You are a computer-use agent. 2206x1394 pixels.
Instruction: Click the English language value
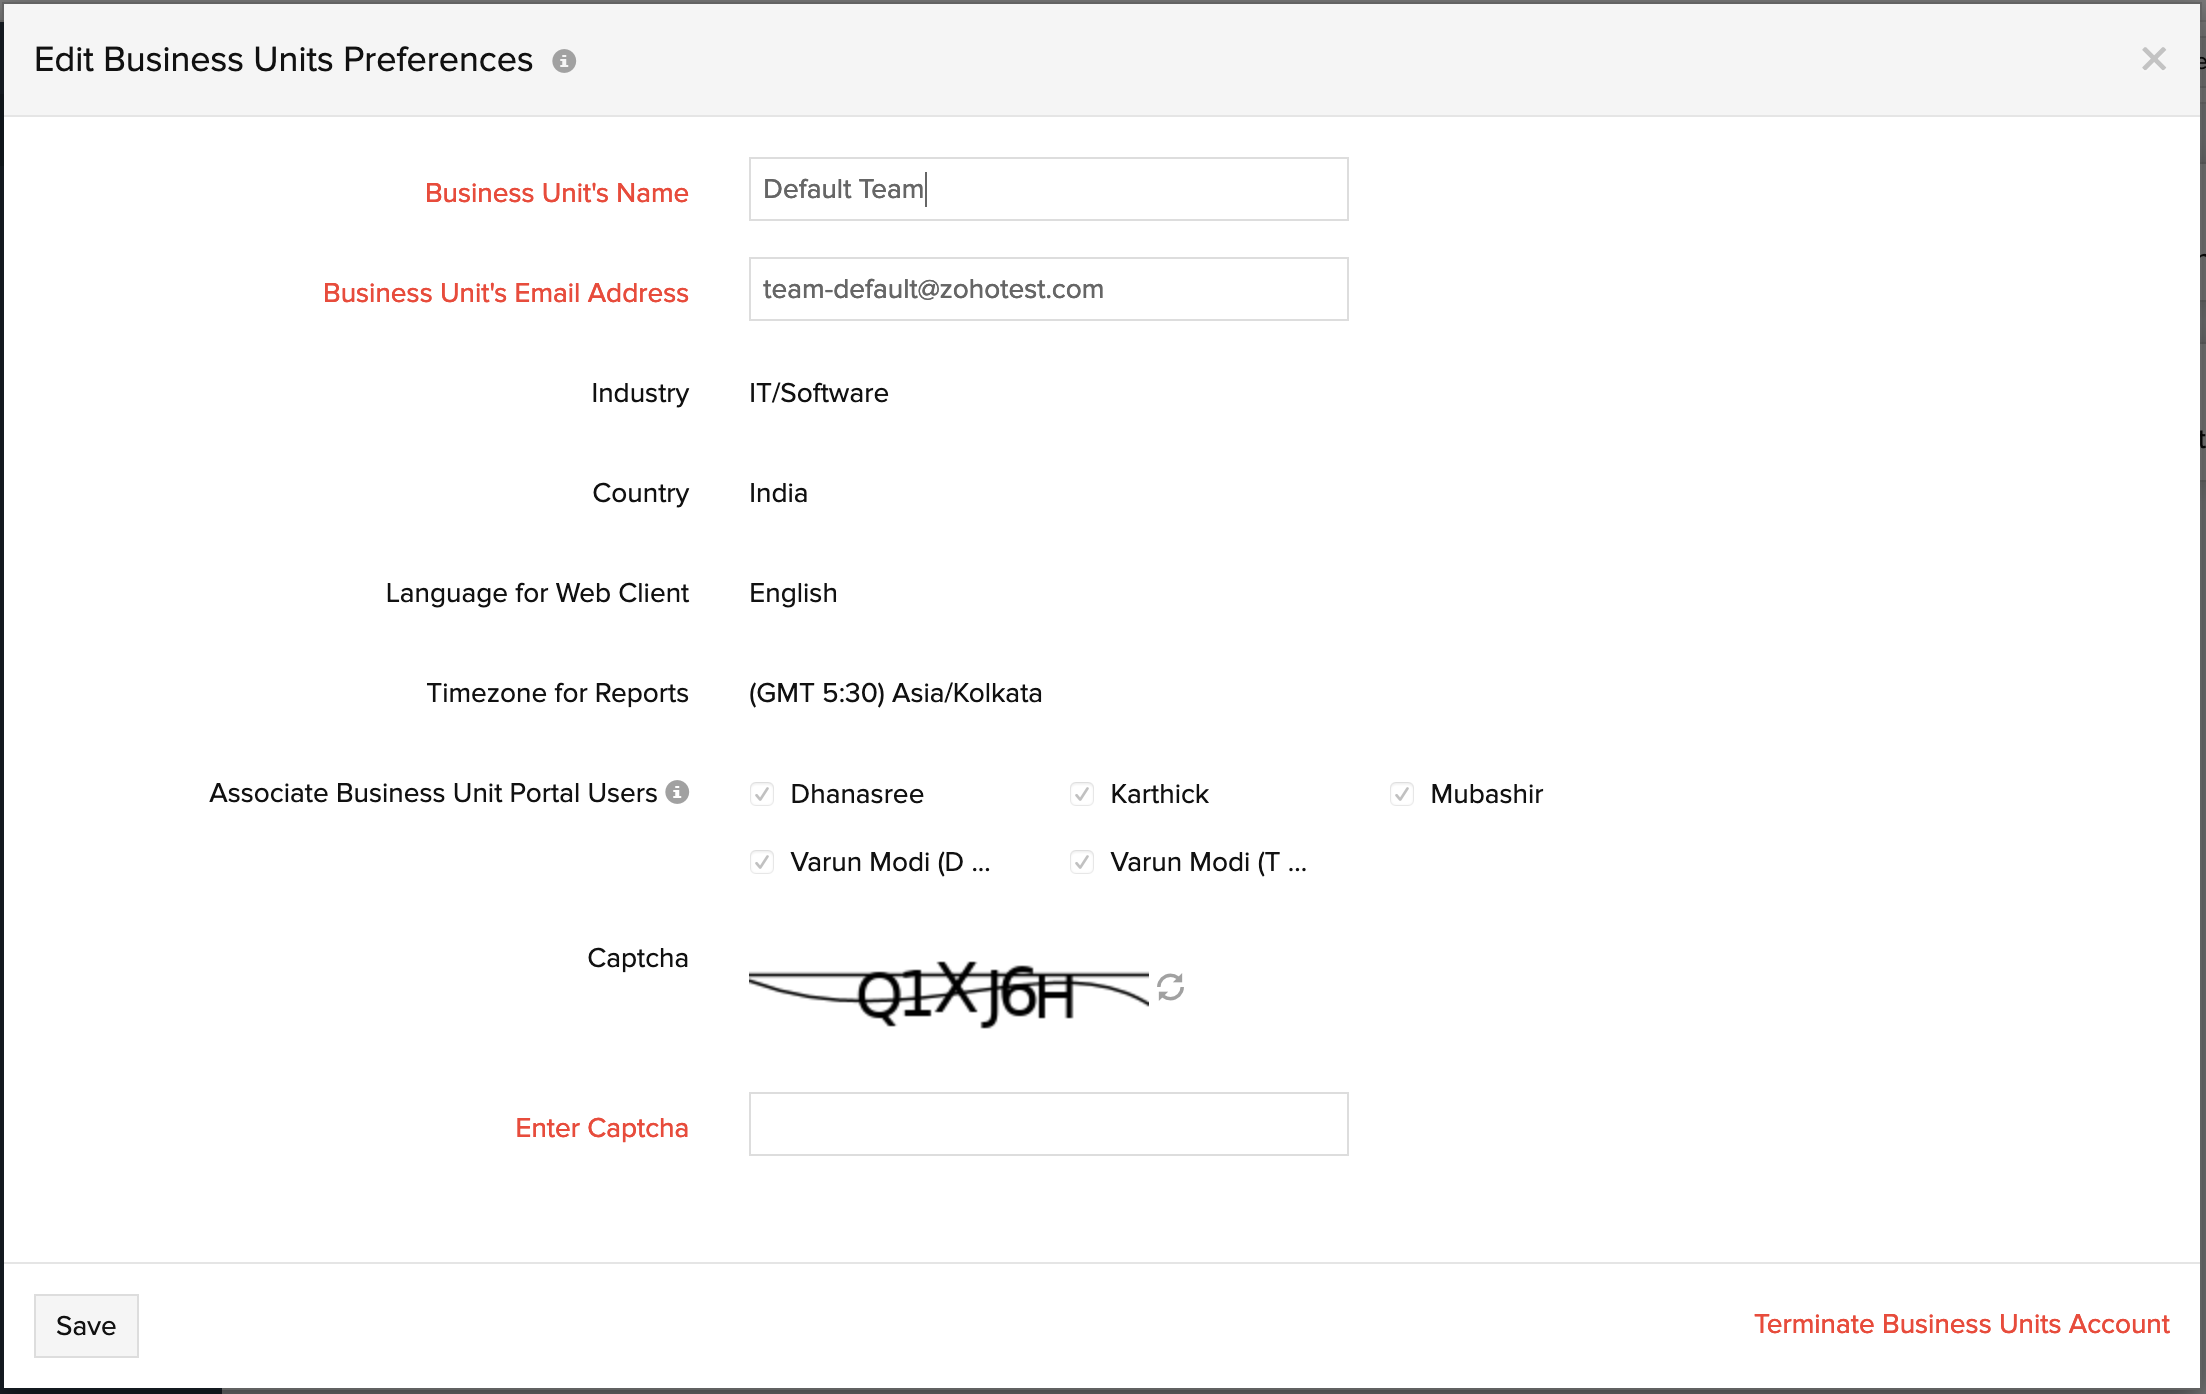[793, 593]
